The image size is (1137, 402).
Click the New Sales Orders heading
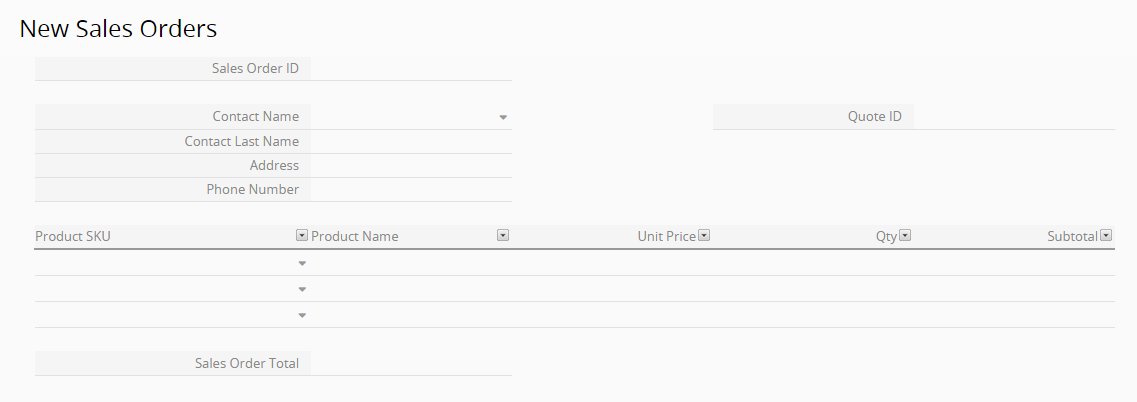(118, 28)
